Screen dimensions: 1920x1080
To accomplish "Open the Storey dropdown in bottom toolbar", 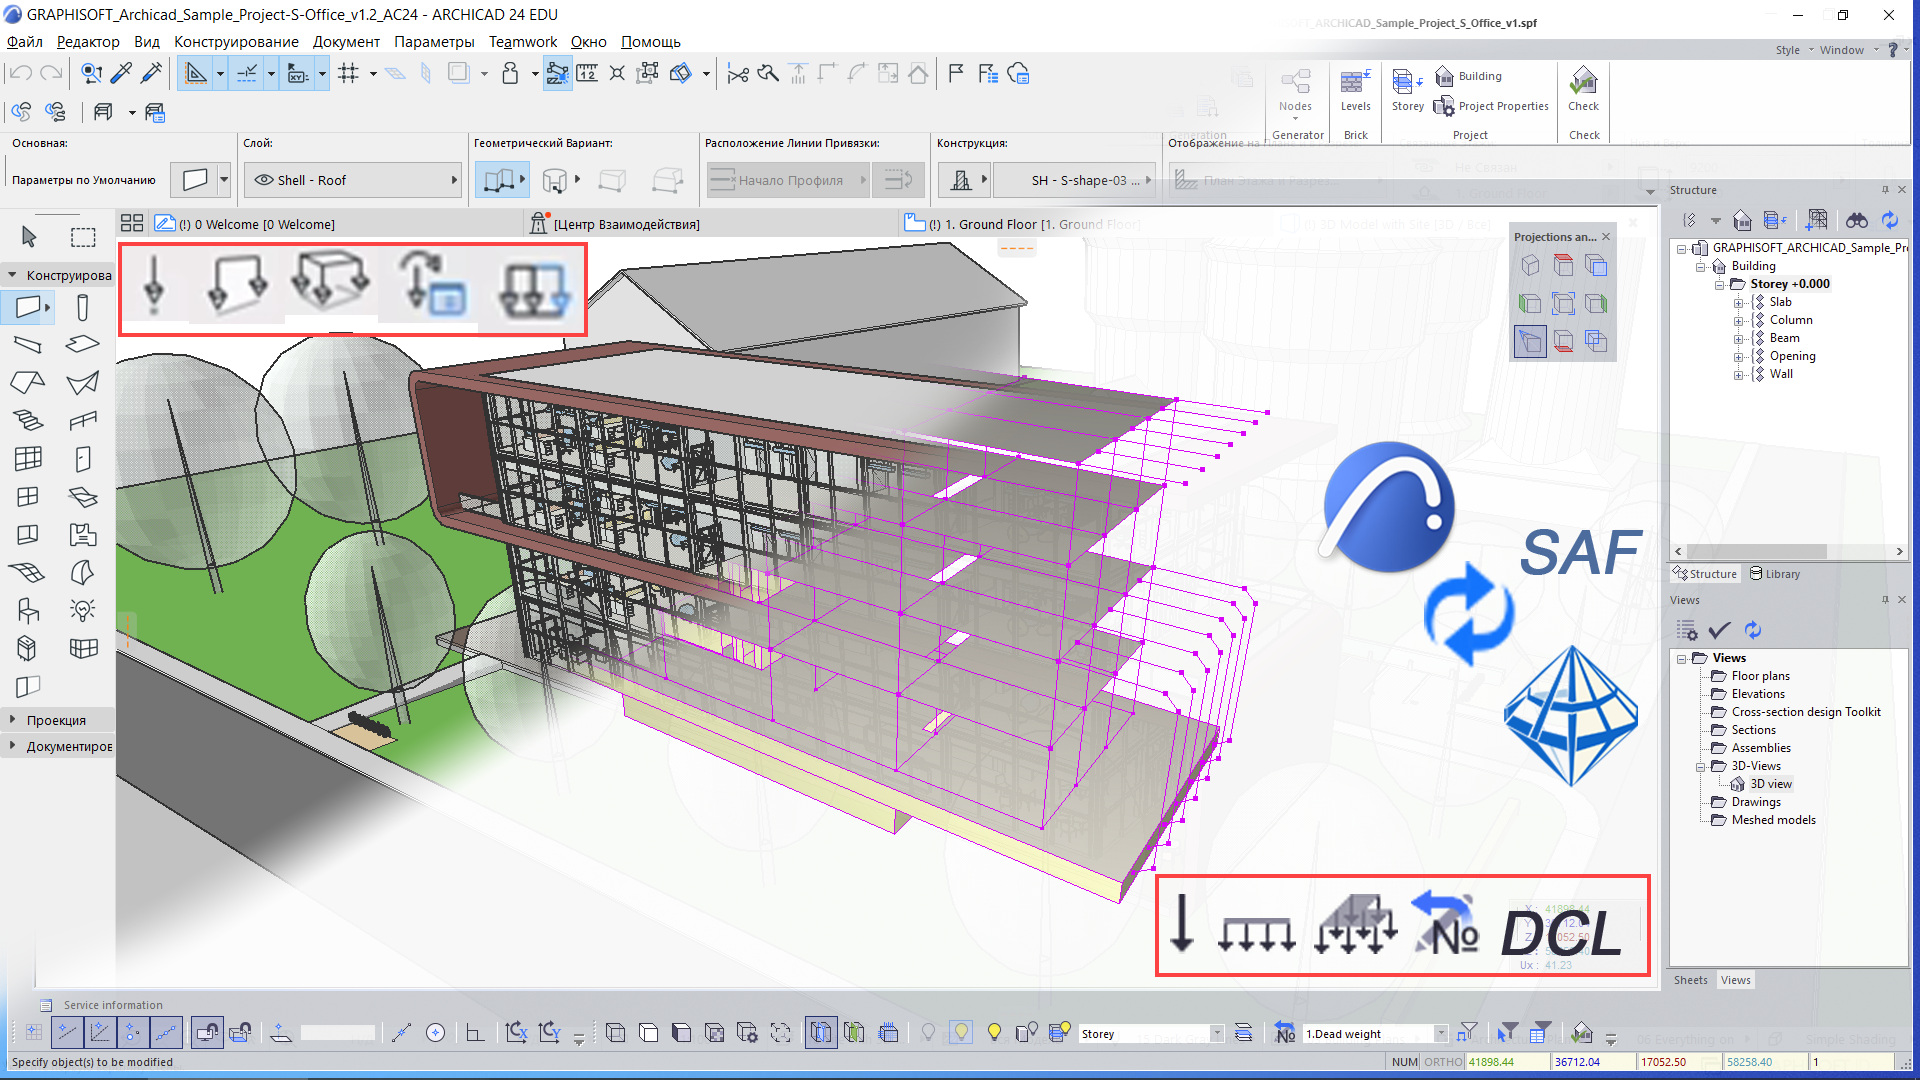I will [1217, 1034].
